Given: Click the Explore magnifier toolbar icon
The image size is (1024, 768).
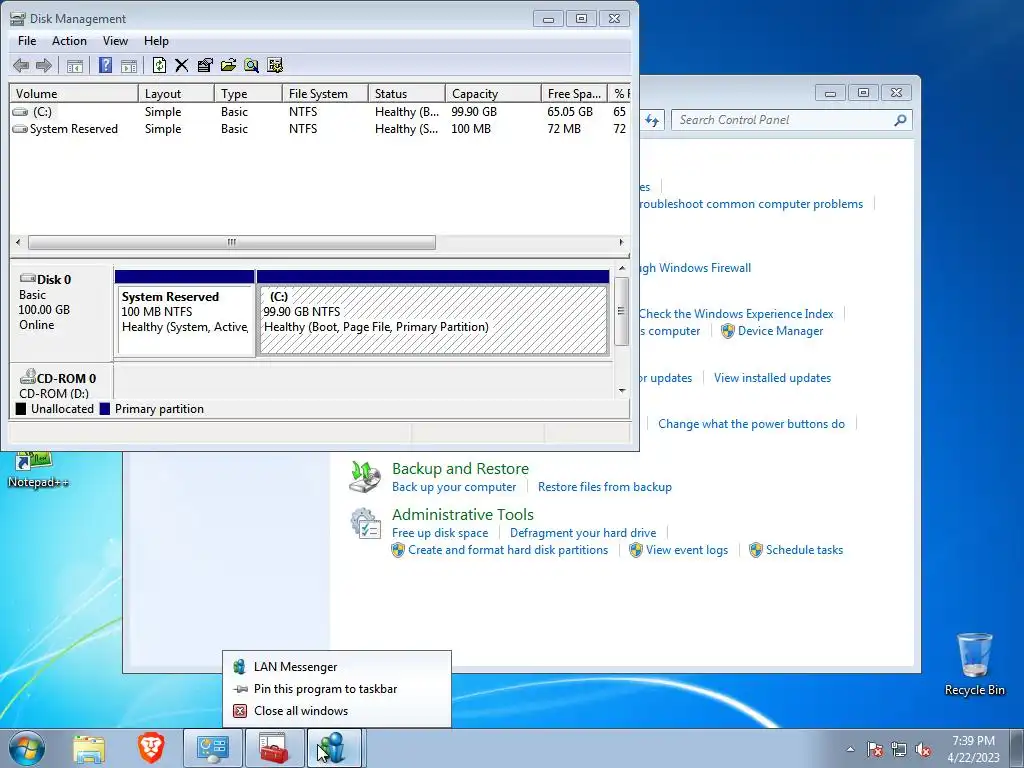Looking at the screenshot, I should tap(251, 65).
